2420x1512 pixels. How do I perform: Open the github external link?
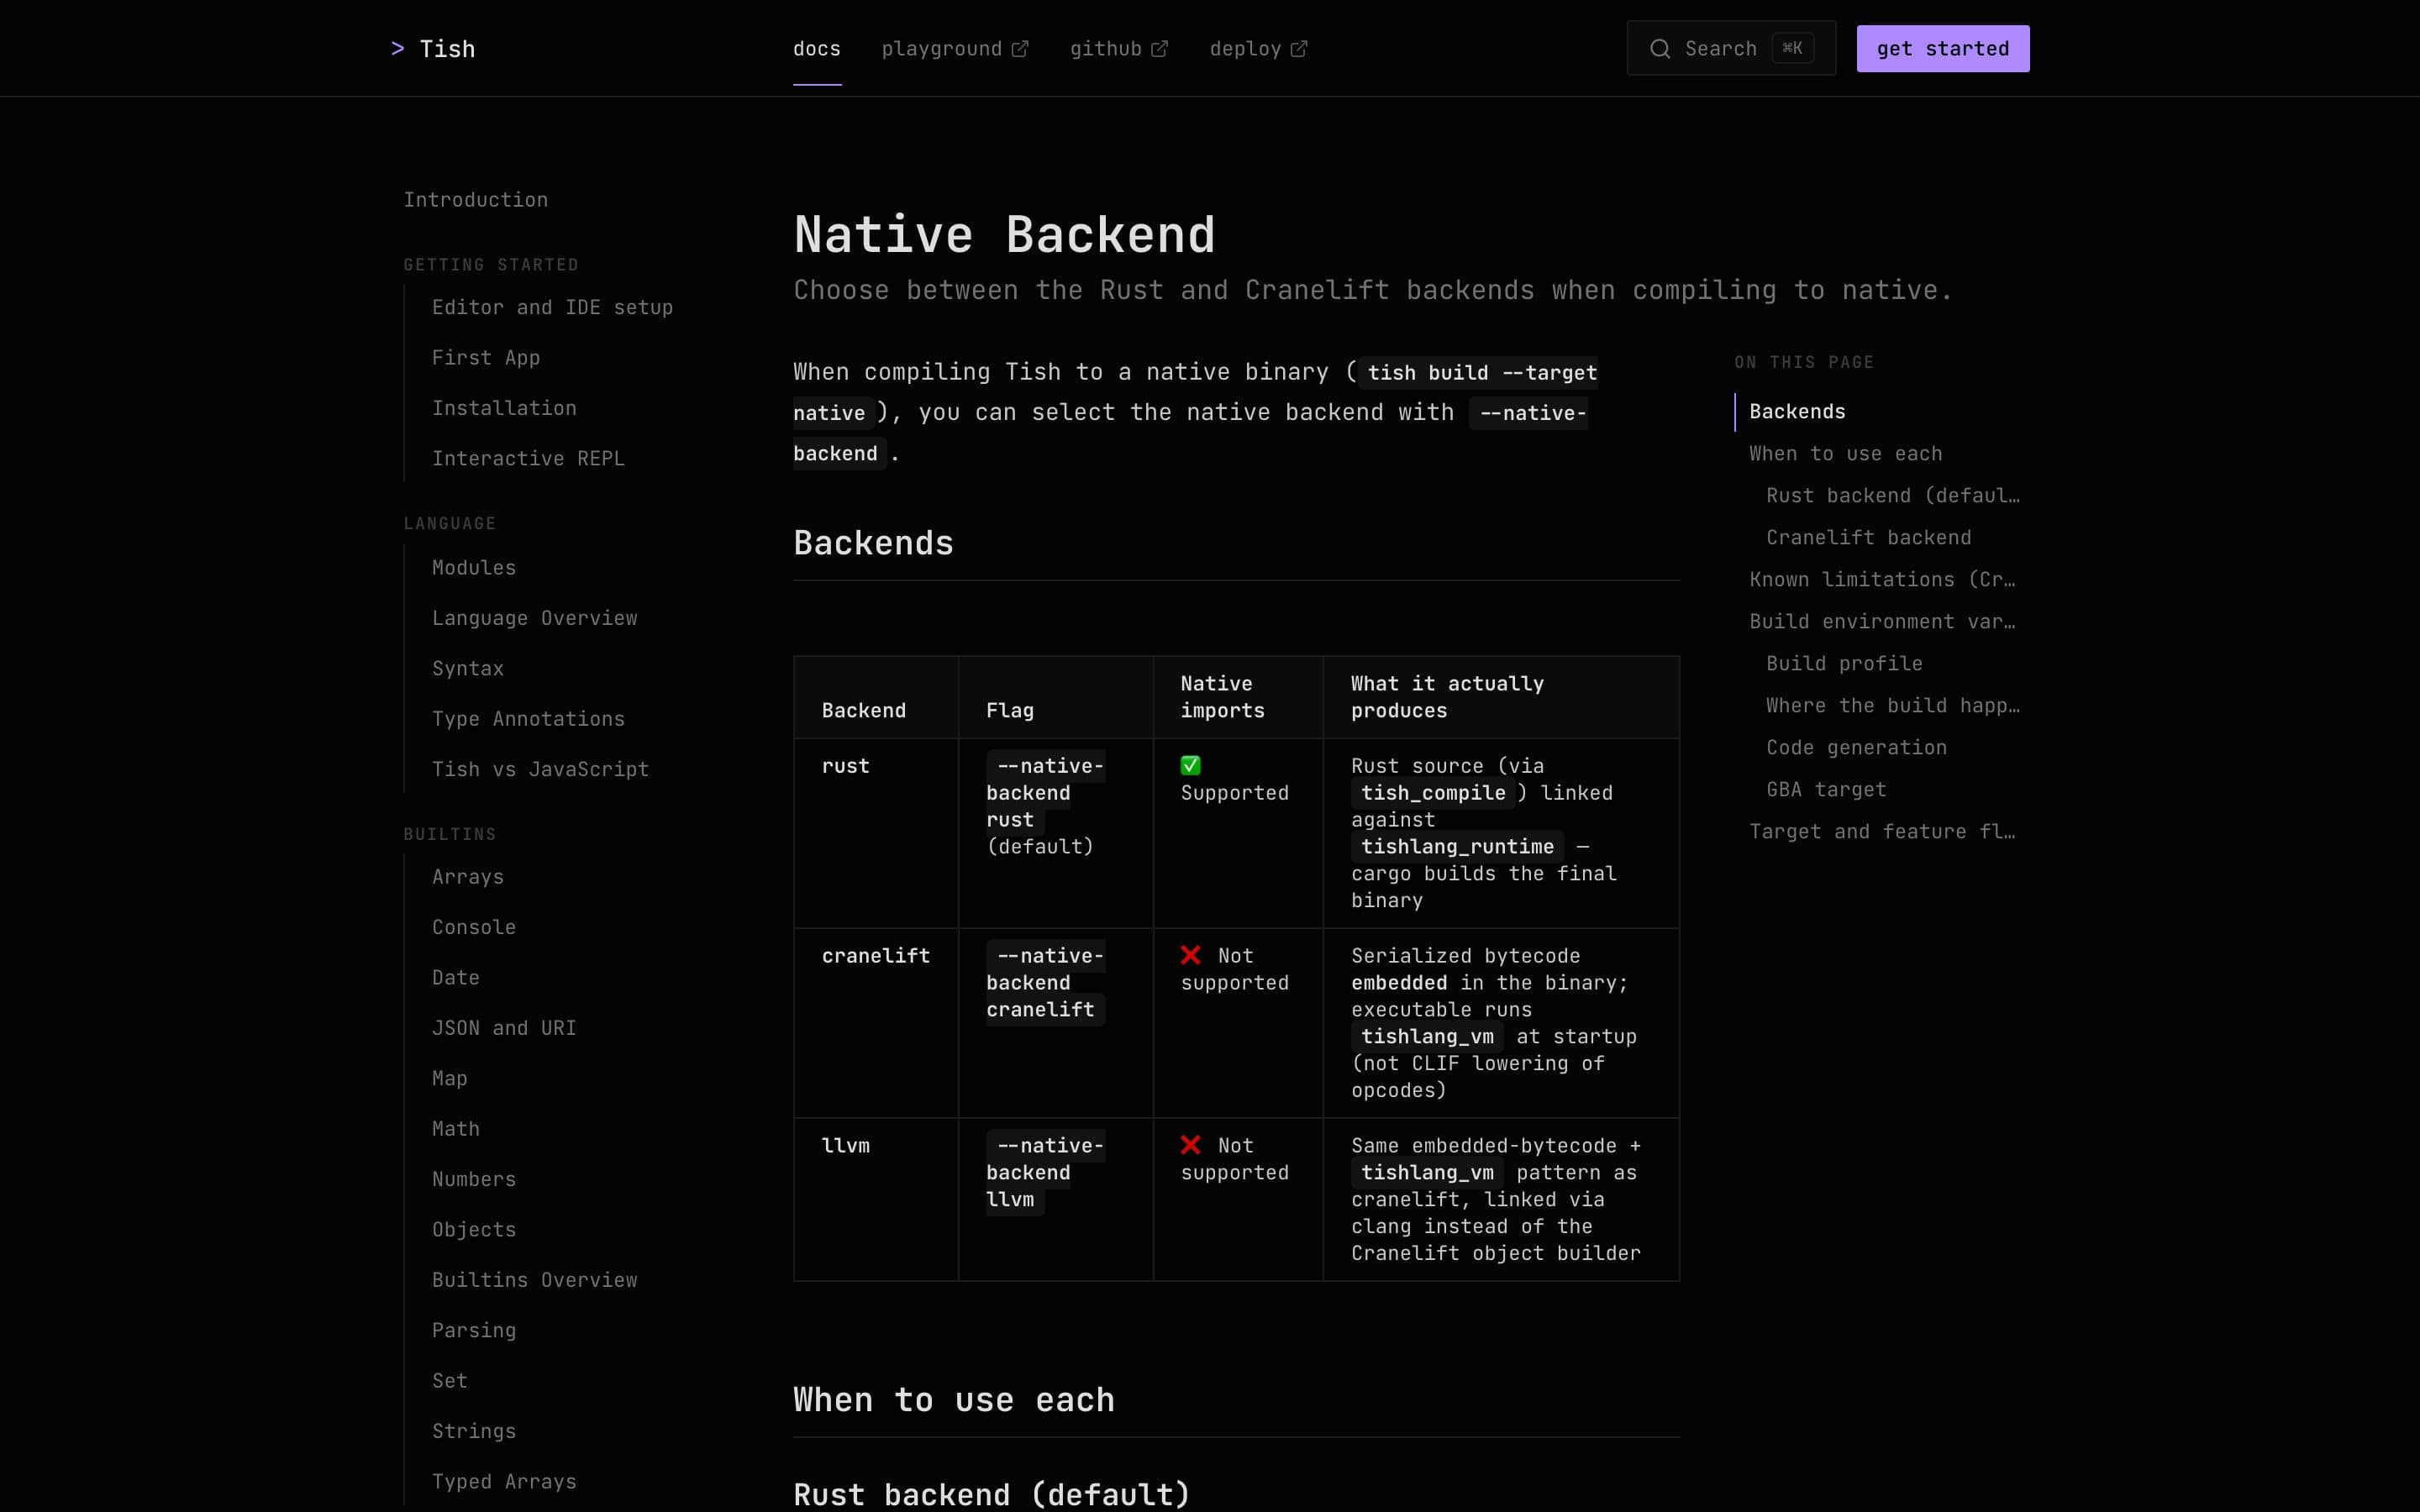pos(1119,49)
